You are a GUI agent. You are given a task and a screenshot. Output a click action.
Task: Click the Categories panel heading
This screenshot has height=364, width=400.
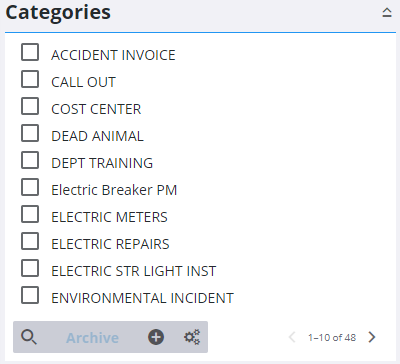[58, 13]
